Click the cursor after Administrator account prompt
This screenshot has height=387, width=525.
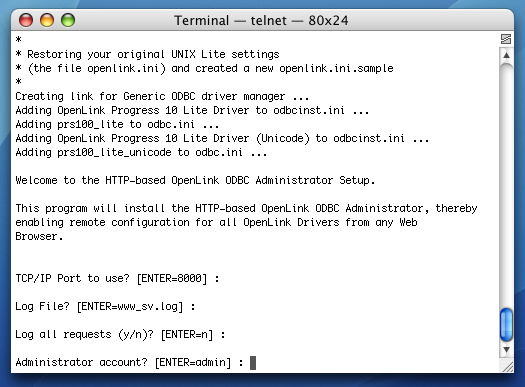(x=253, y=363)
